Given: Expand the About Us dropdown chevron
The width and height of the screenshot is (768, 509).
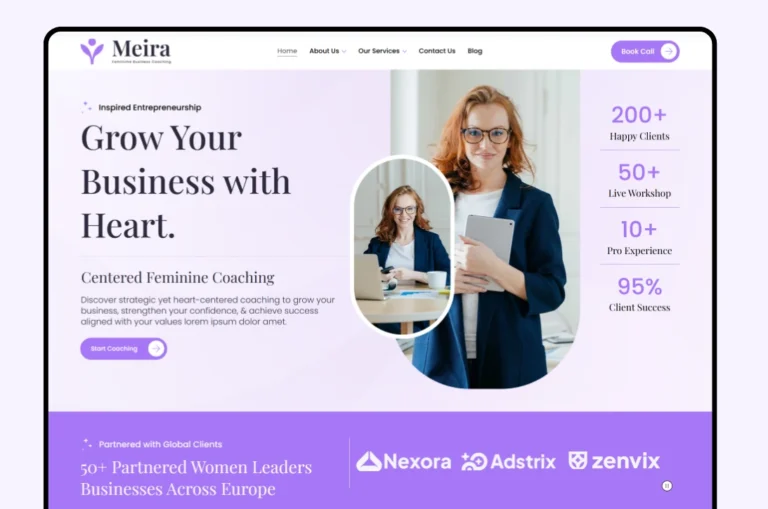Looking at the screenshot, I should tap(344, 51).
